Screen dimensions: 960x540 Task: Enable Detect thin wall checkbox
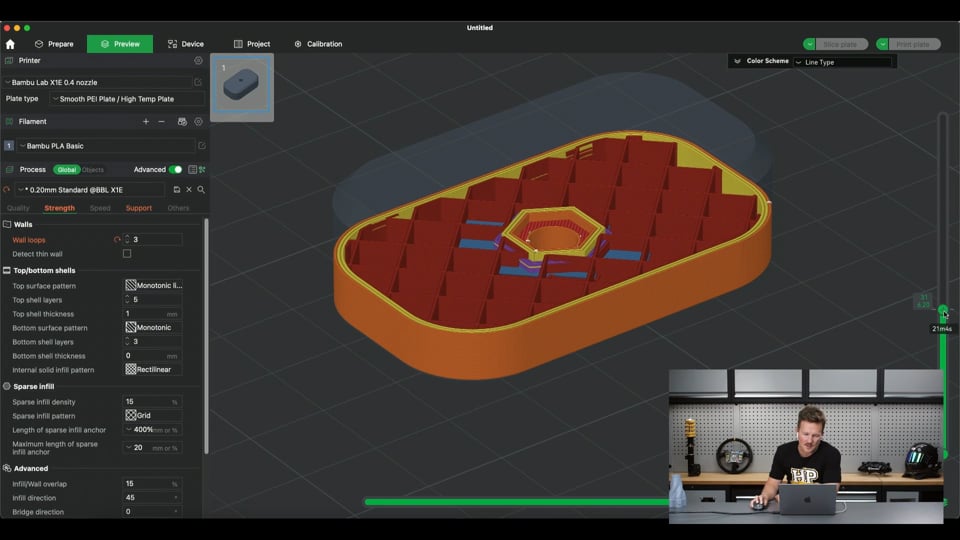click(x=127, y=253)
